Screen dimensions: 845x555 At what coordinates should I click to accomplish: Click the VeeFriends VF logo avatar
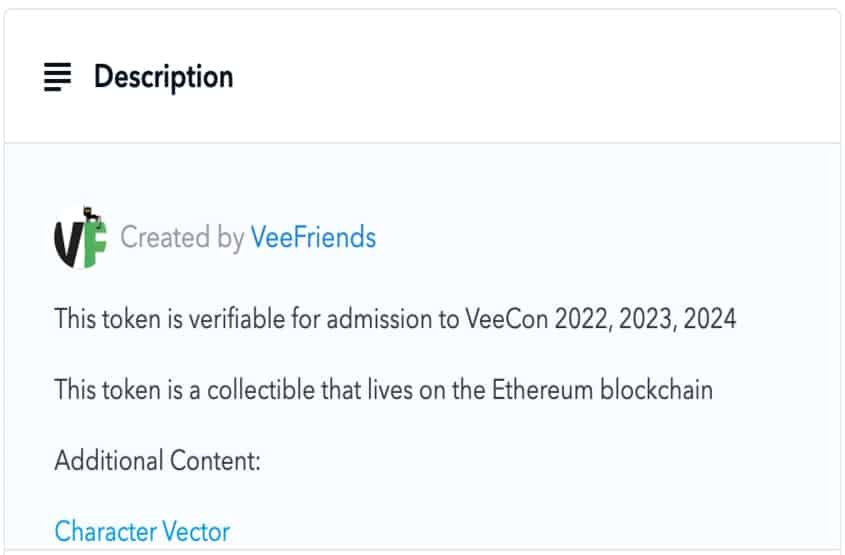click(81, 238)
